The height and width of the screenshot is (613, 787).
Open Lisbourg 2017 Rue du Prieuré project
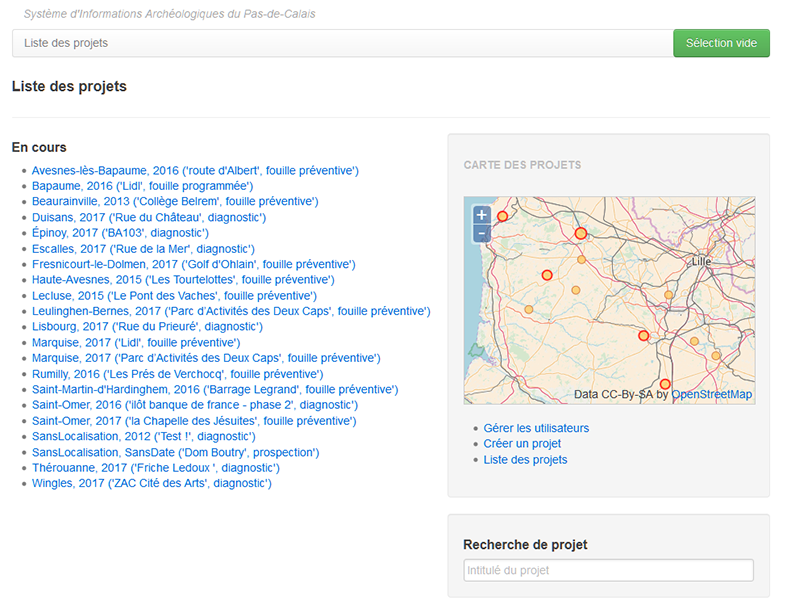coord(148,327)
